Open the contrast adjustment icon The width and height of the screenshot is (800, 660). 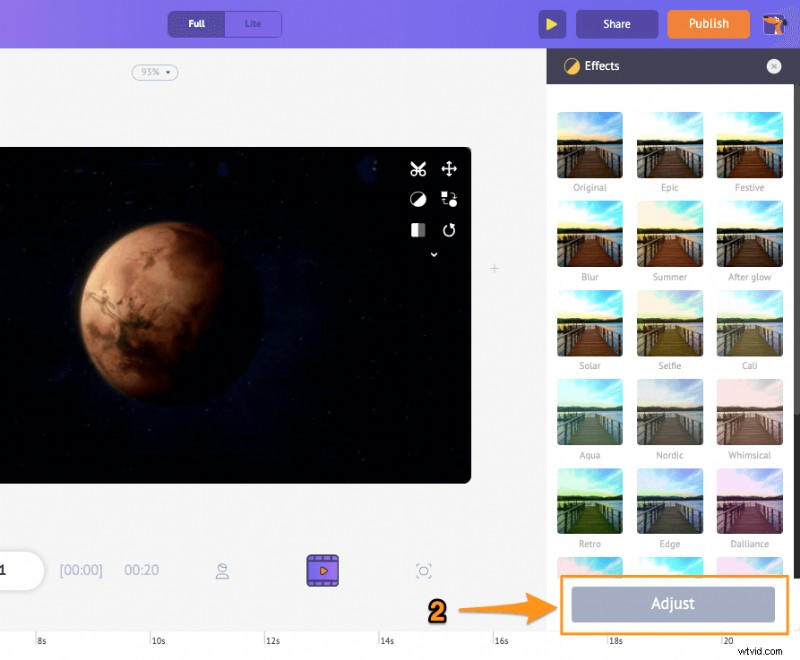pos(417,199)
